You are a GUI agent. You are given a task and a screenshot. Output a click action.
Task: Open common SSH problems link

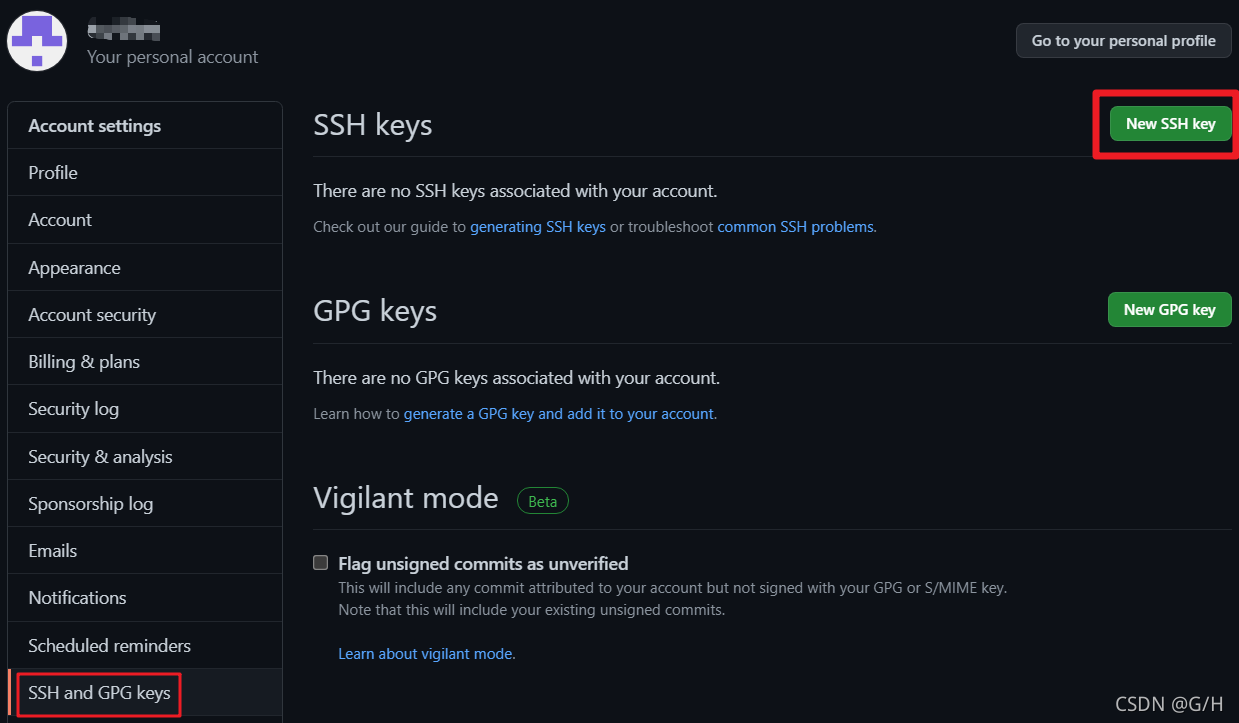coord(796,227)
